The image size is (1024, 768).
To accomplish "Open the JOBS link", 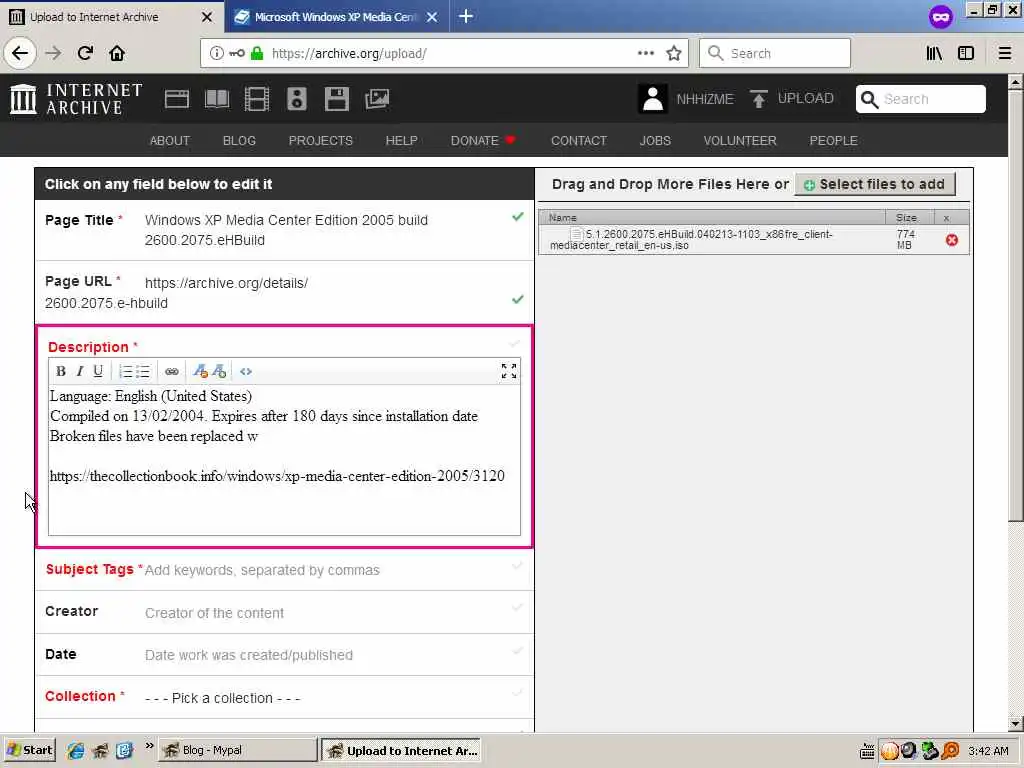I will 655,140.
